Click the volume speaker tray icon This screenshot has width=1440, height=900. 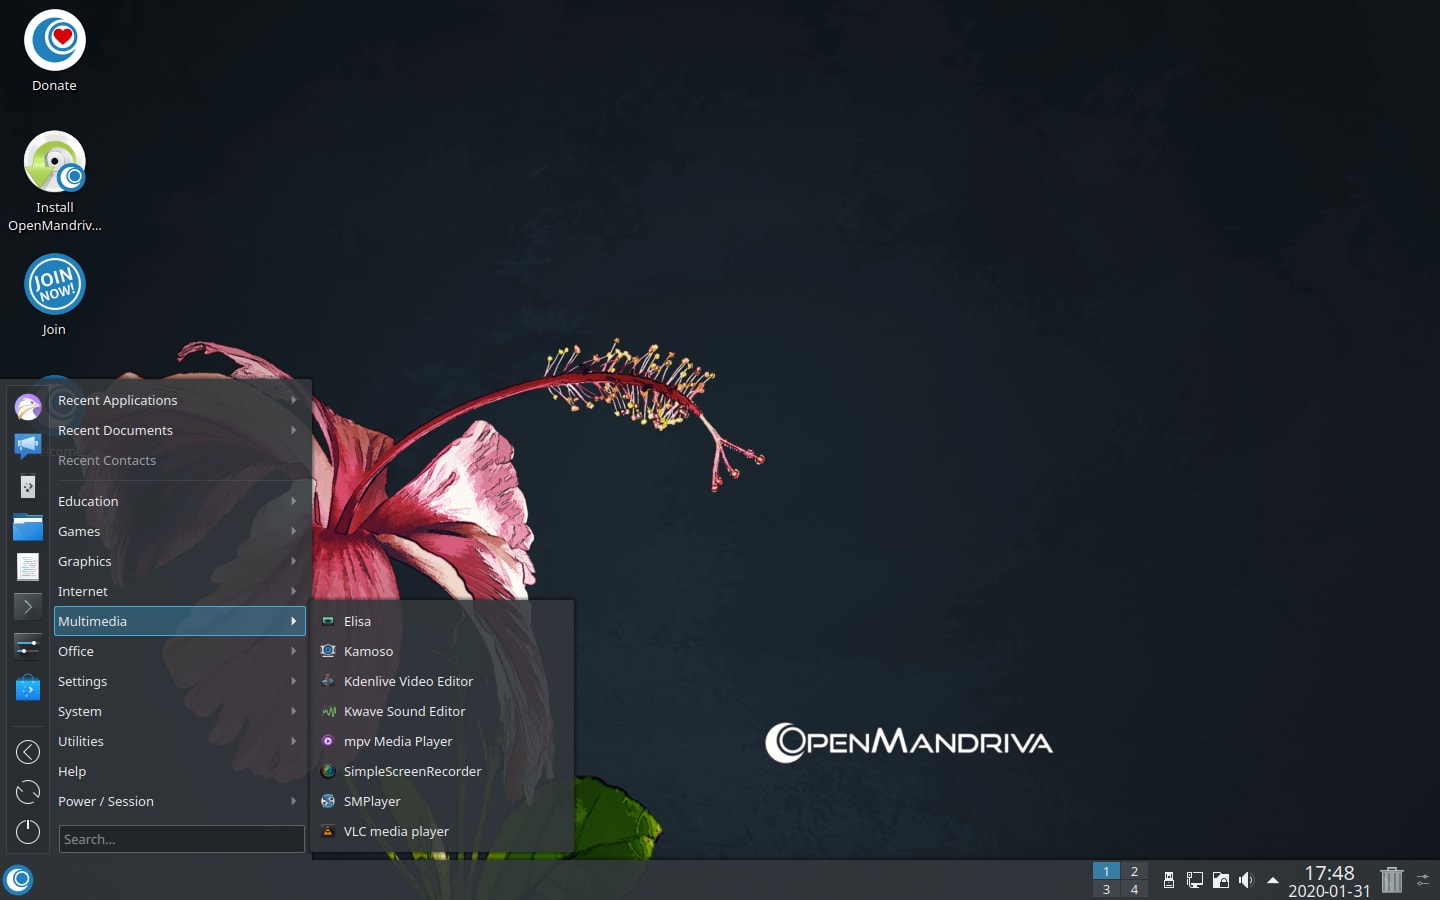1246,880
